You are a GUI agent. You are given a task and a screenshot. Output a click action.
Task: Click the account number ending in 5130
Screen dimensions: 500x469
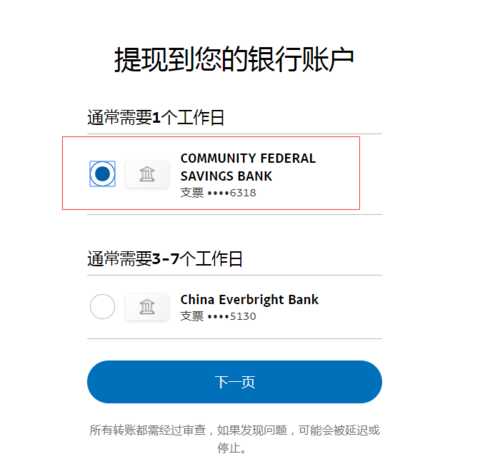tap(232, 316)
